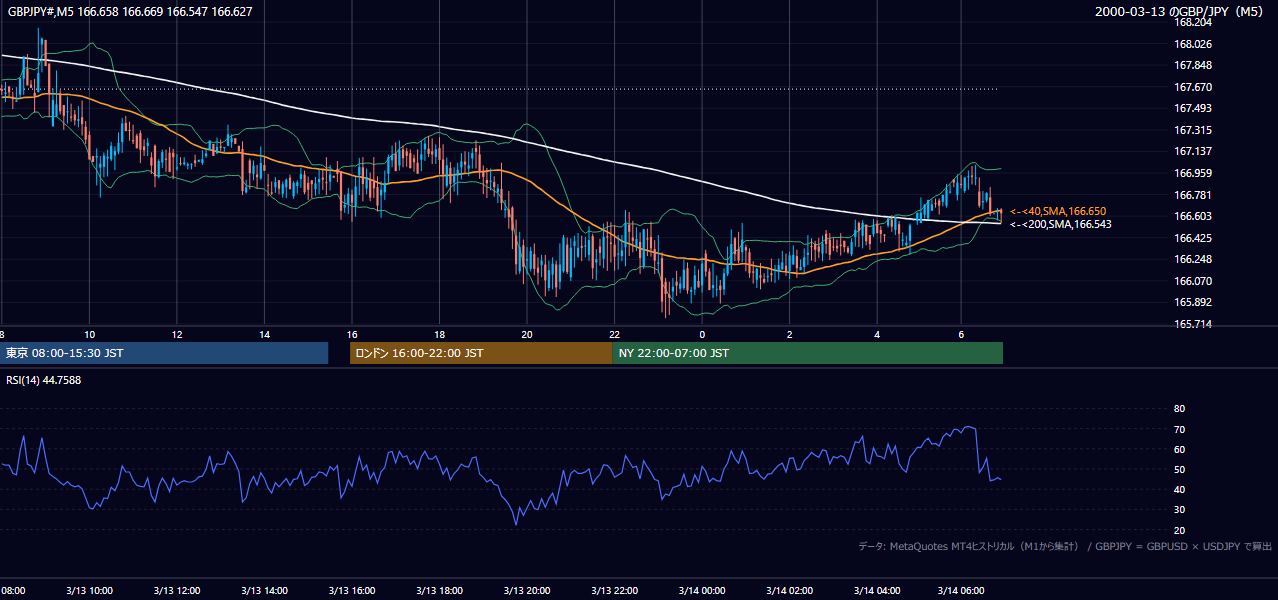Click the '3/13 22:00' bottom time label
The image size is (1278, 600).
point(614,590)
